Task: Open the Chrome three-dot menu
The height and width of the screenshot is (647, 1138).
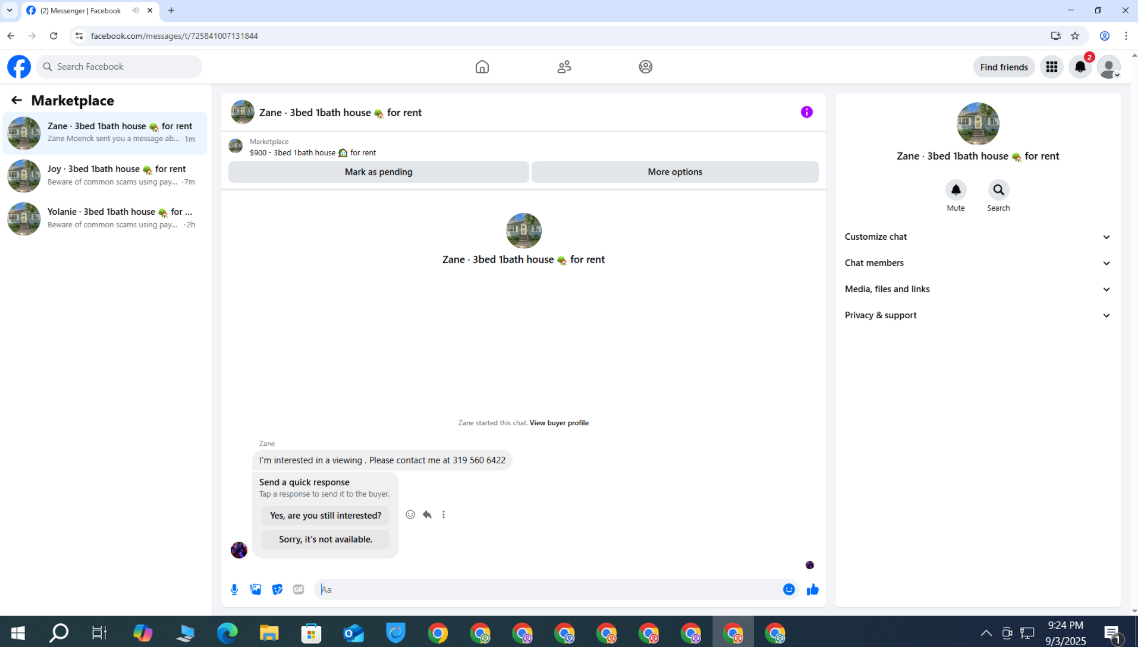Action: [1126, 36]
